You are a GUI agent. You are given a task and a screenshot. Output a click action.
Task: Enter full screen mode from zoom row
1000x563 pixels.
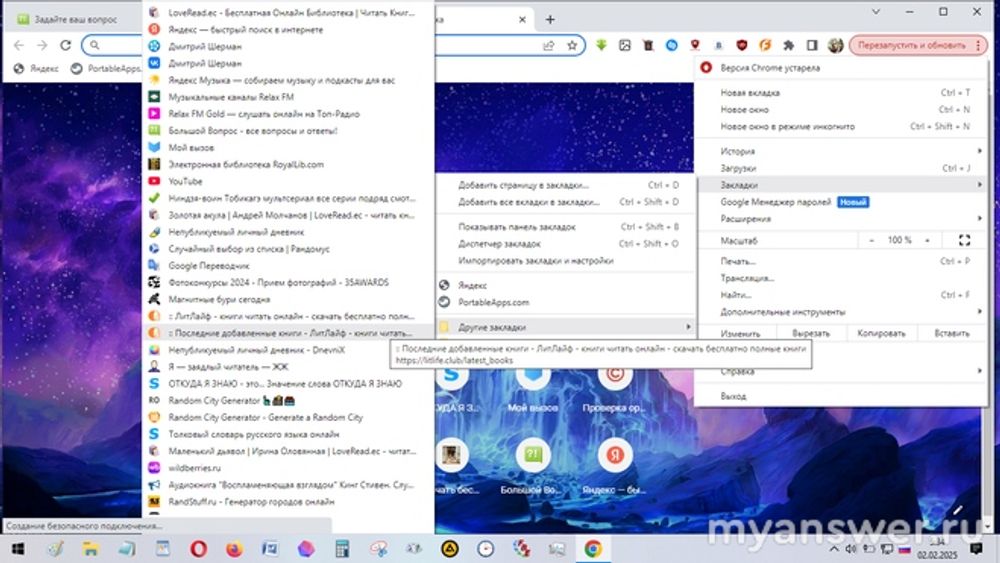964,240
